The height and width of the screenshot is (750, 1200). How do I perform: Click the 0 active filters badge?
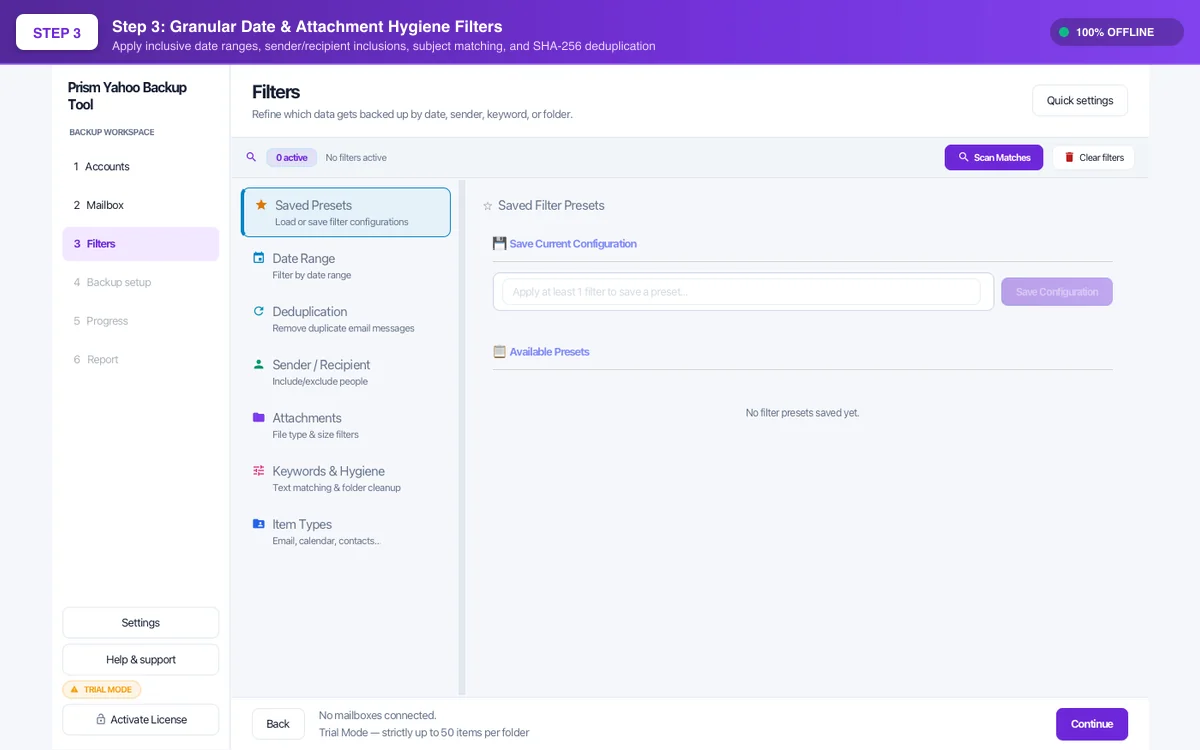click(x=292, y=157)
